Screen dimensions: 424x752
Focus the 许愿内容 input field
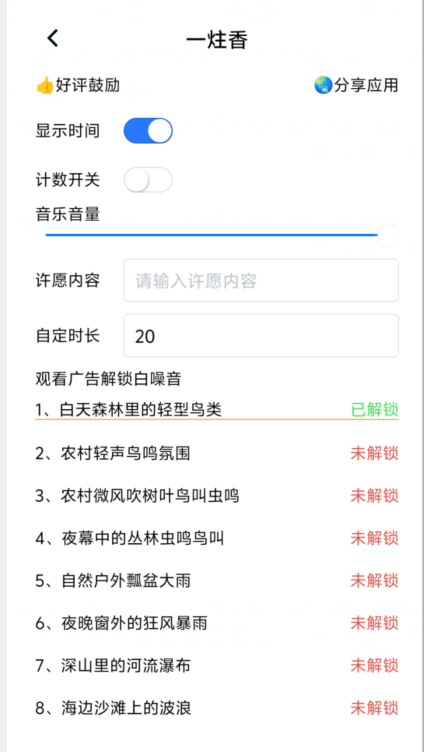point(261,281)
